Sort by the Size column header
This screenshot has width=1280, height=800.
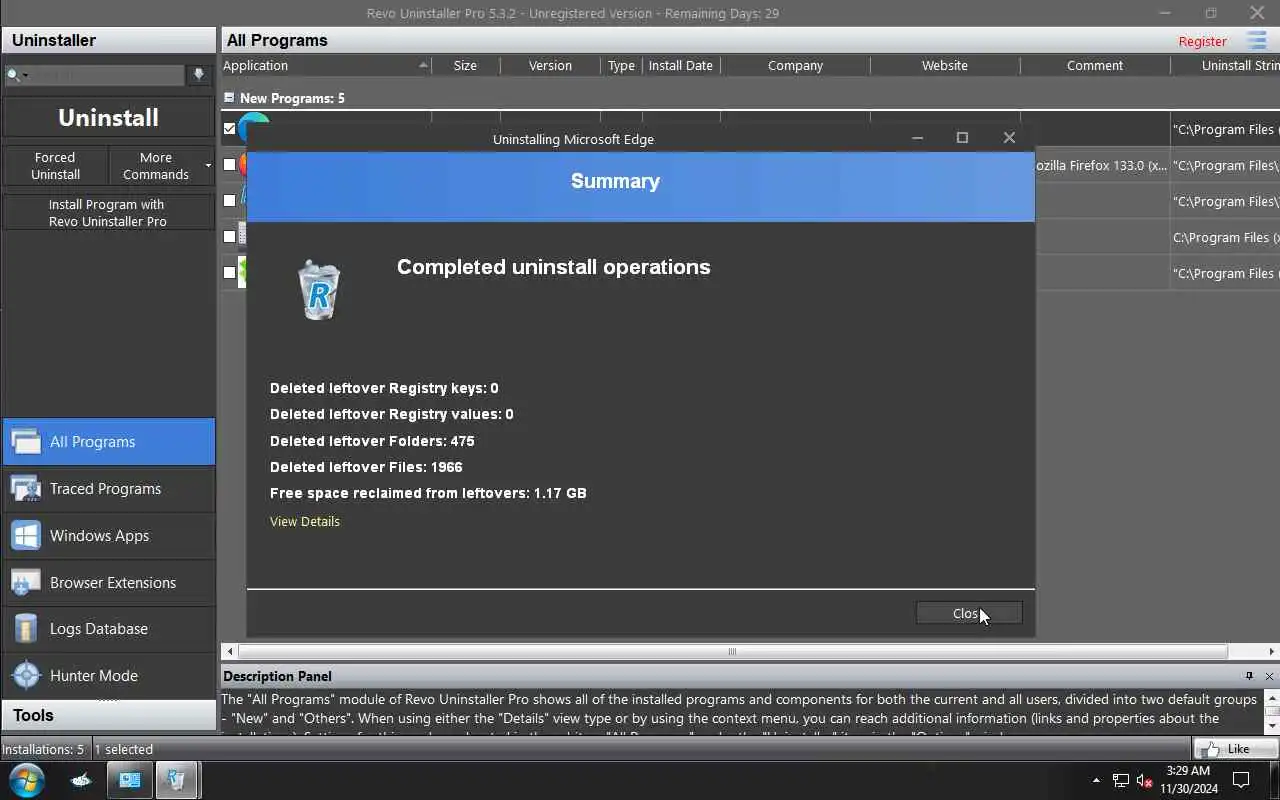click(x=465, y=65)
